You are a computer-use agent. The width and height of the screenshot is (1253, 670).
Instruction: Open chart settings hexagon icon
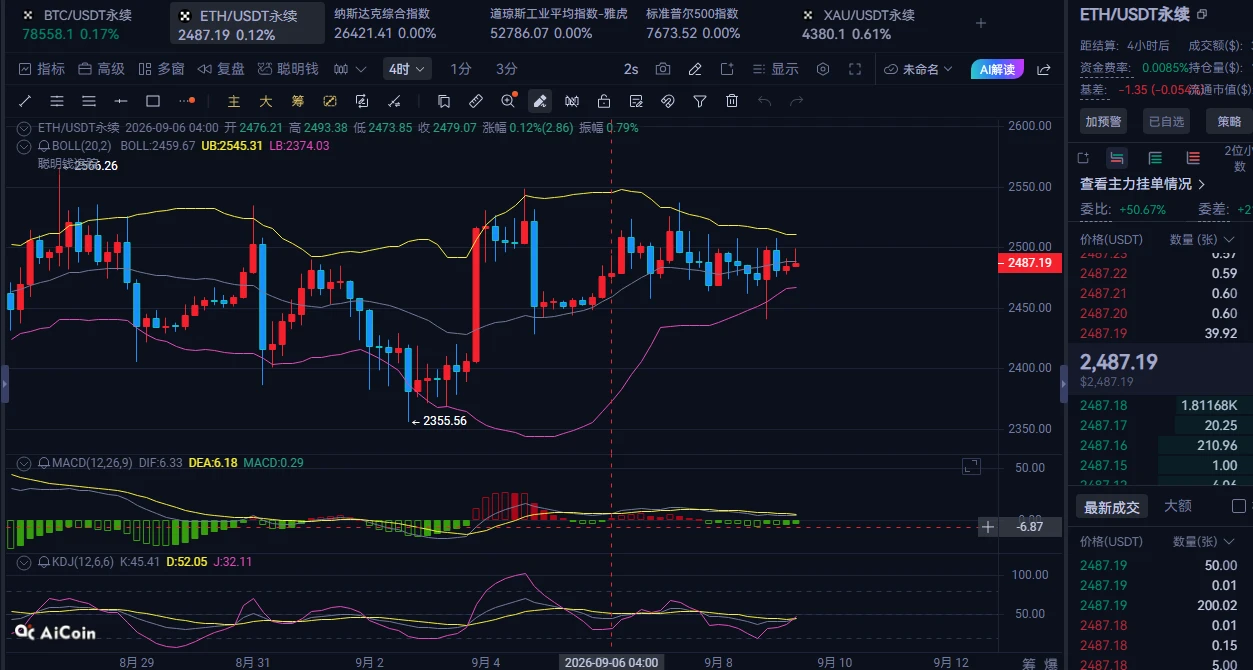point(823,69)
